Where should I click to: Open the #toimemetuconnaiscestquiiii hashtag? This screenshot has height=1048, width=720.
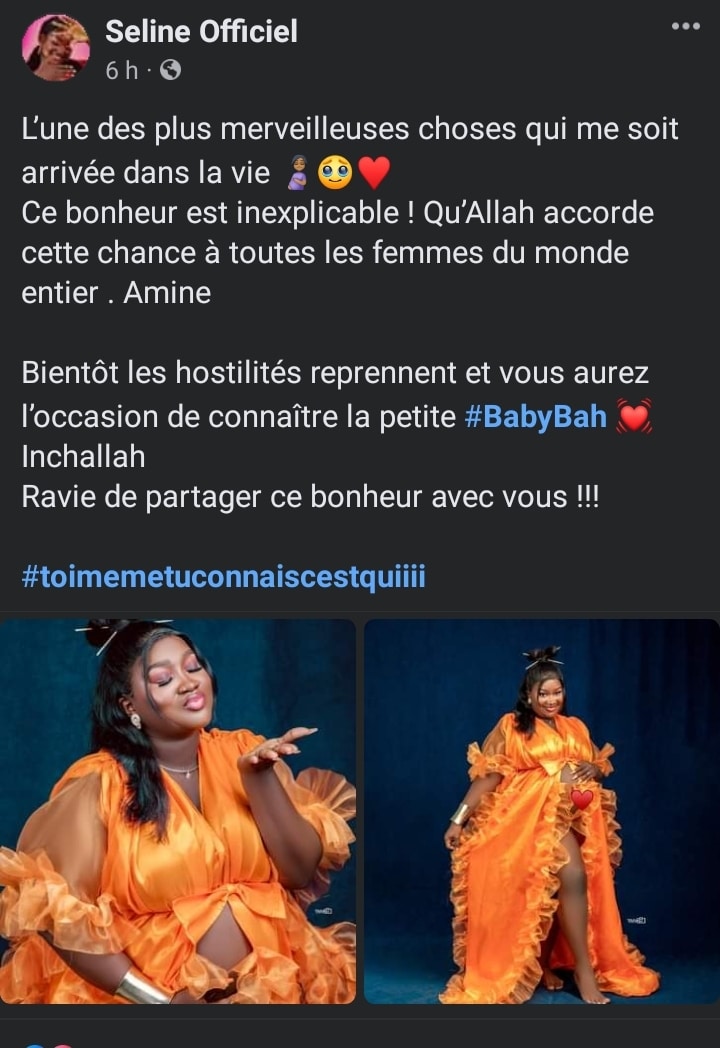click(223, 576)
